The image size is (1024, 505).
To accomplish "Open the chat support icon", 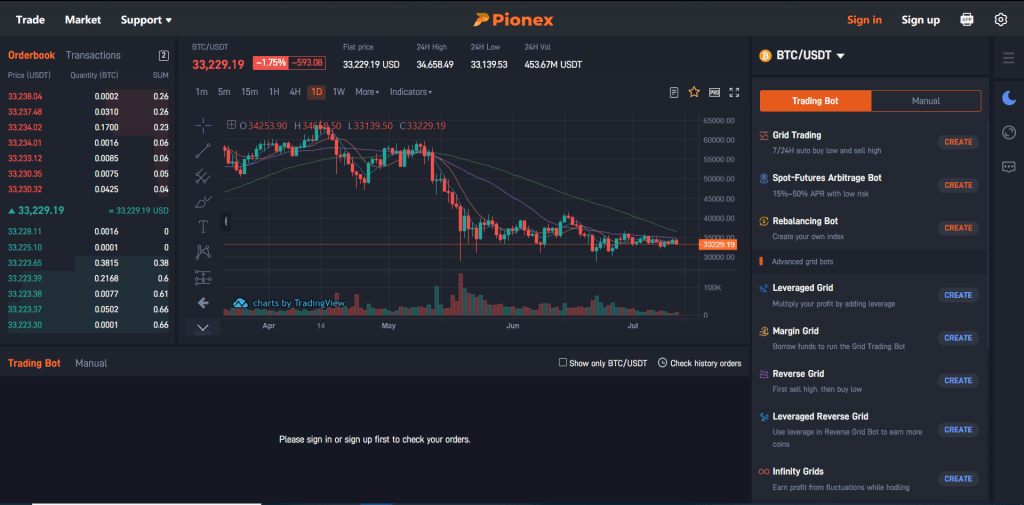I will pos(1008,167).
